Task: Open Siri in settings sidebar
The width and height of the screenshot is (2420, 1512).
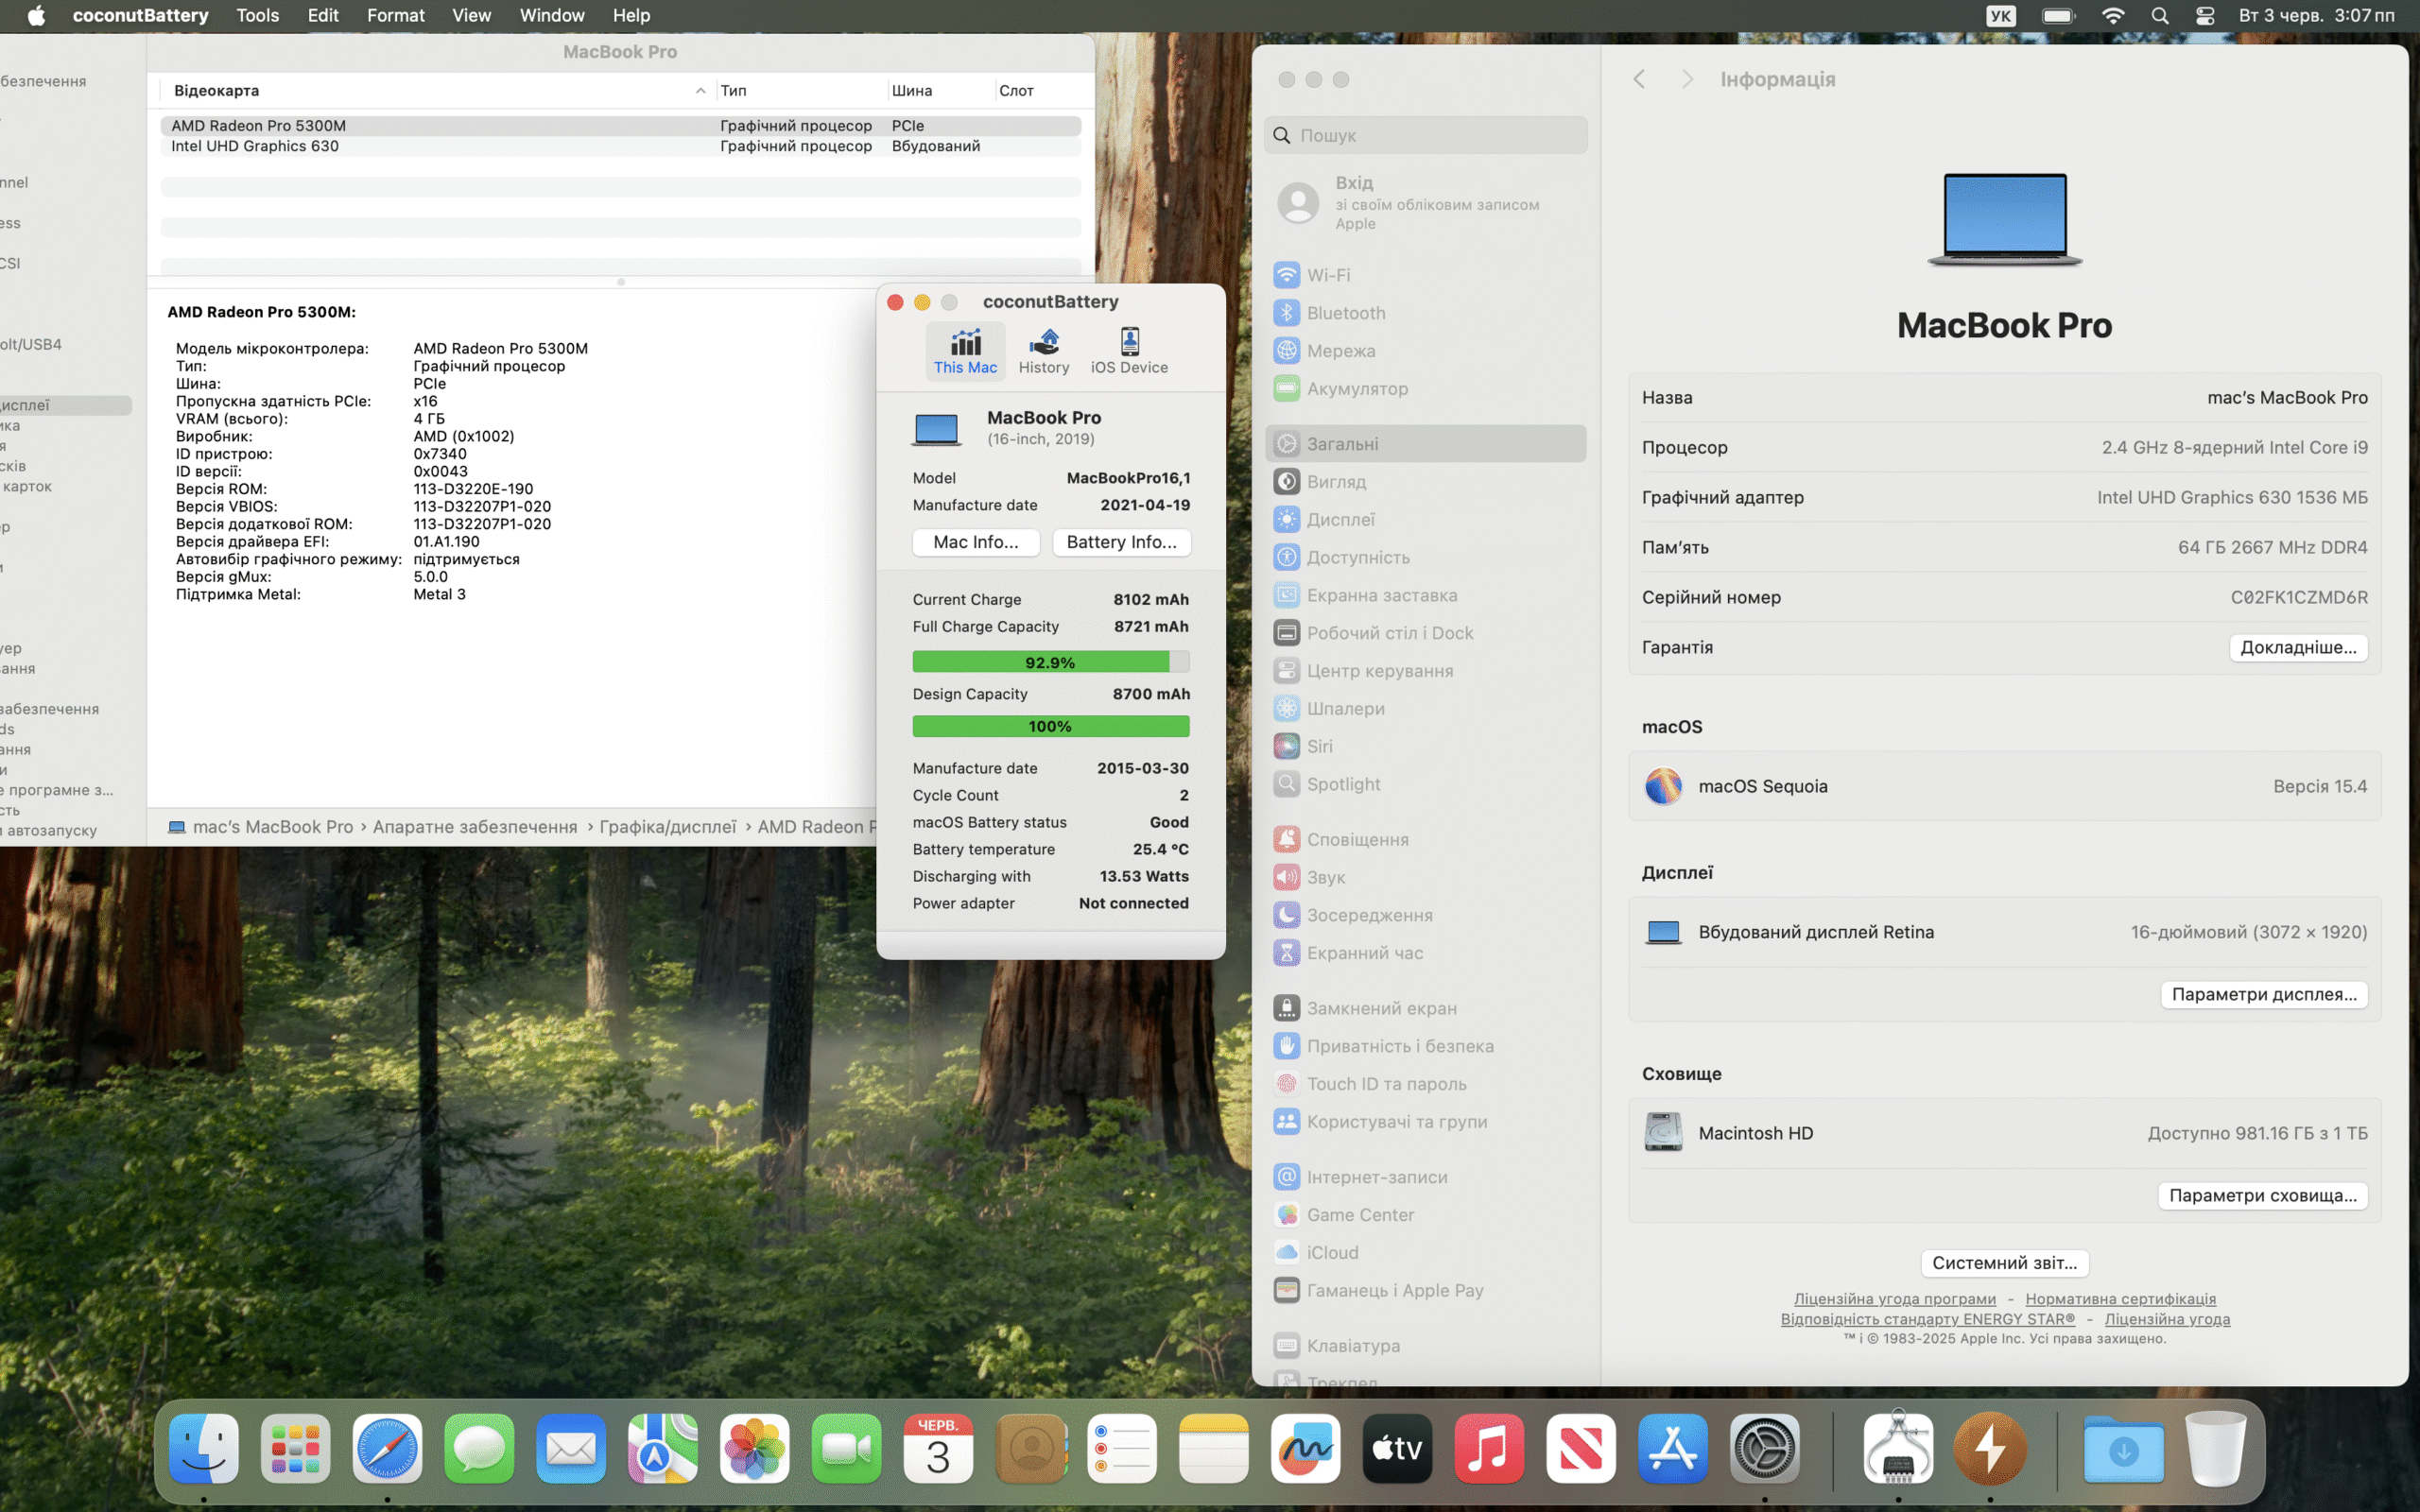Action: 1425,747
